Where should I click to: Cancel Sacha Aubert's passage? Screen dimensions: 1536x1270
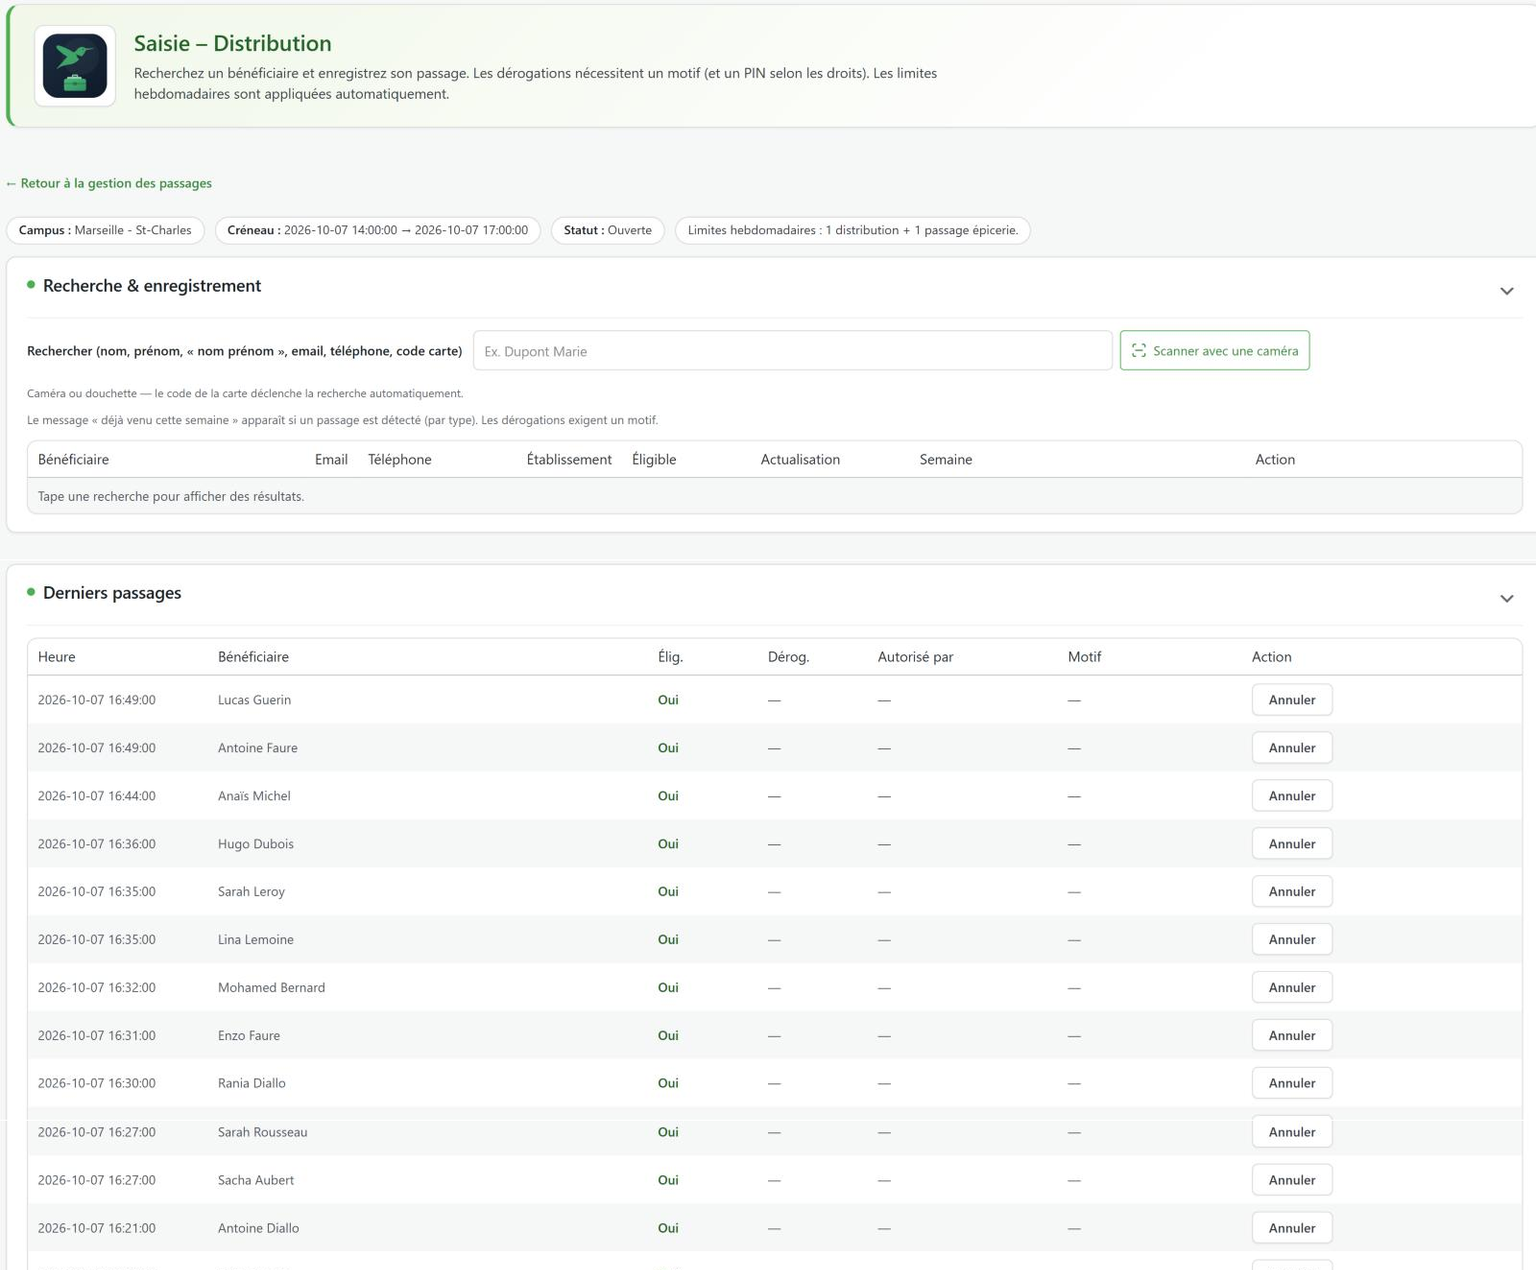pos(1291,1180)
